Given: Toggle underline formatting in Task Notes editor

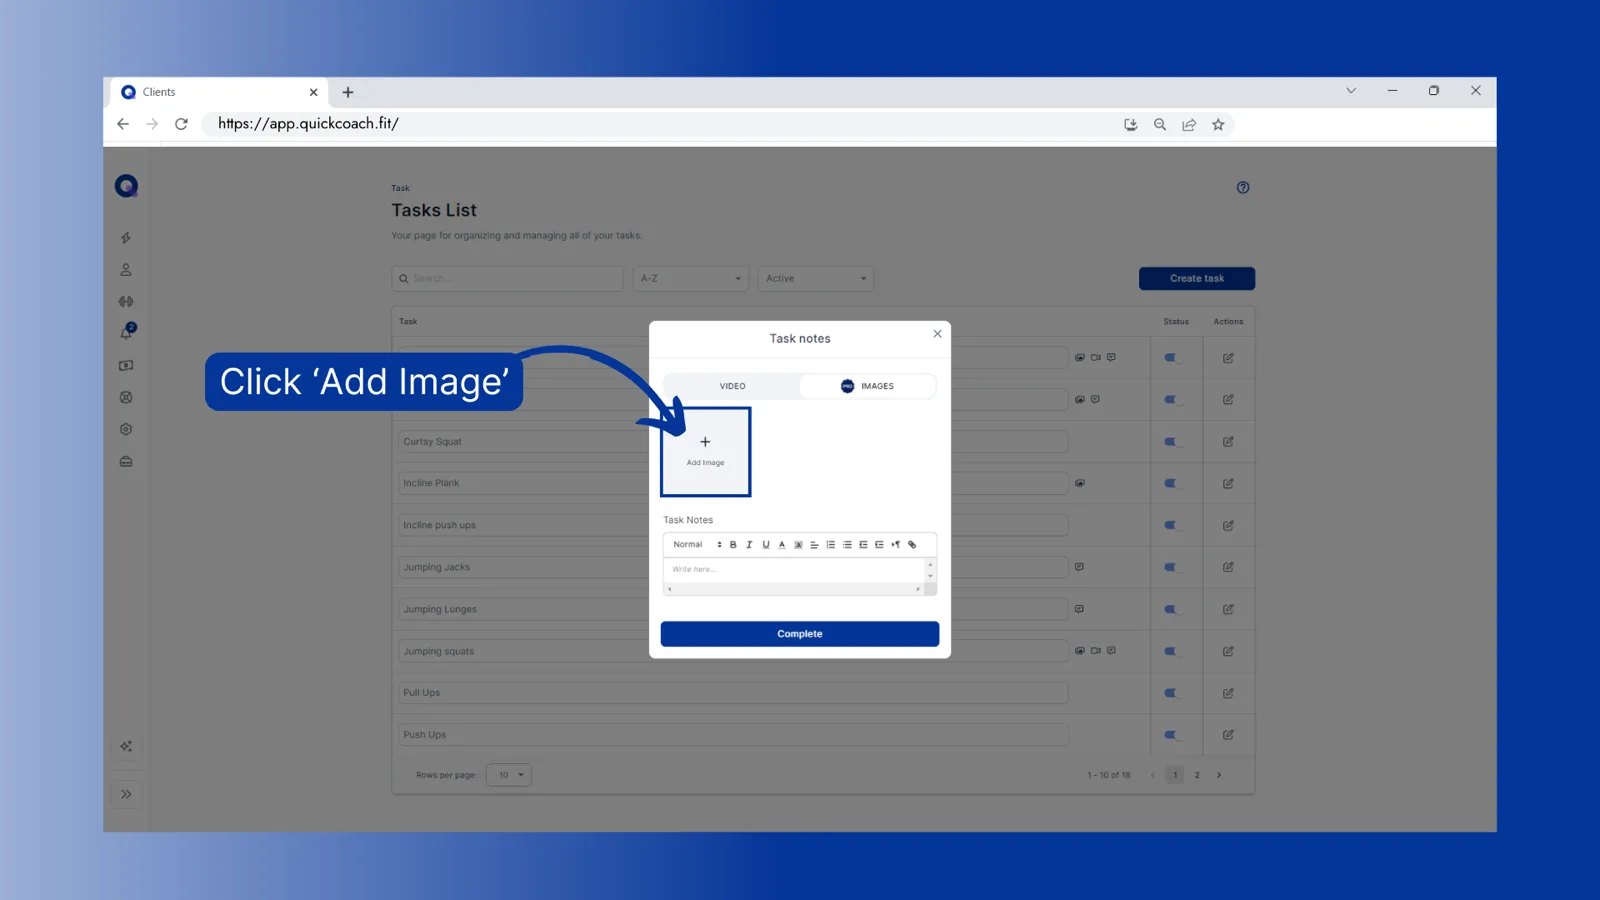Looking at the screenshot, I should (x=766, y=545).
